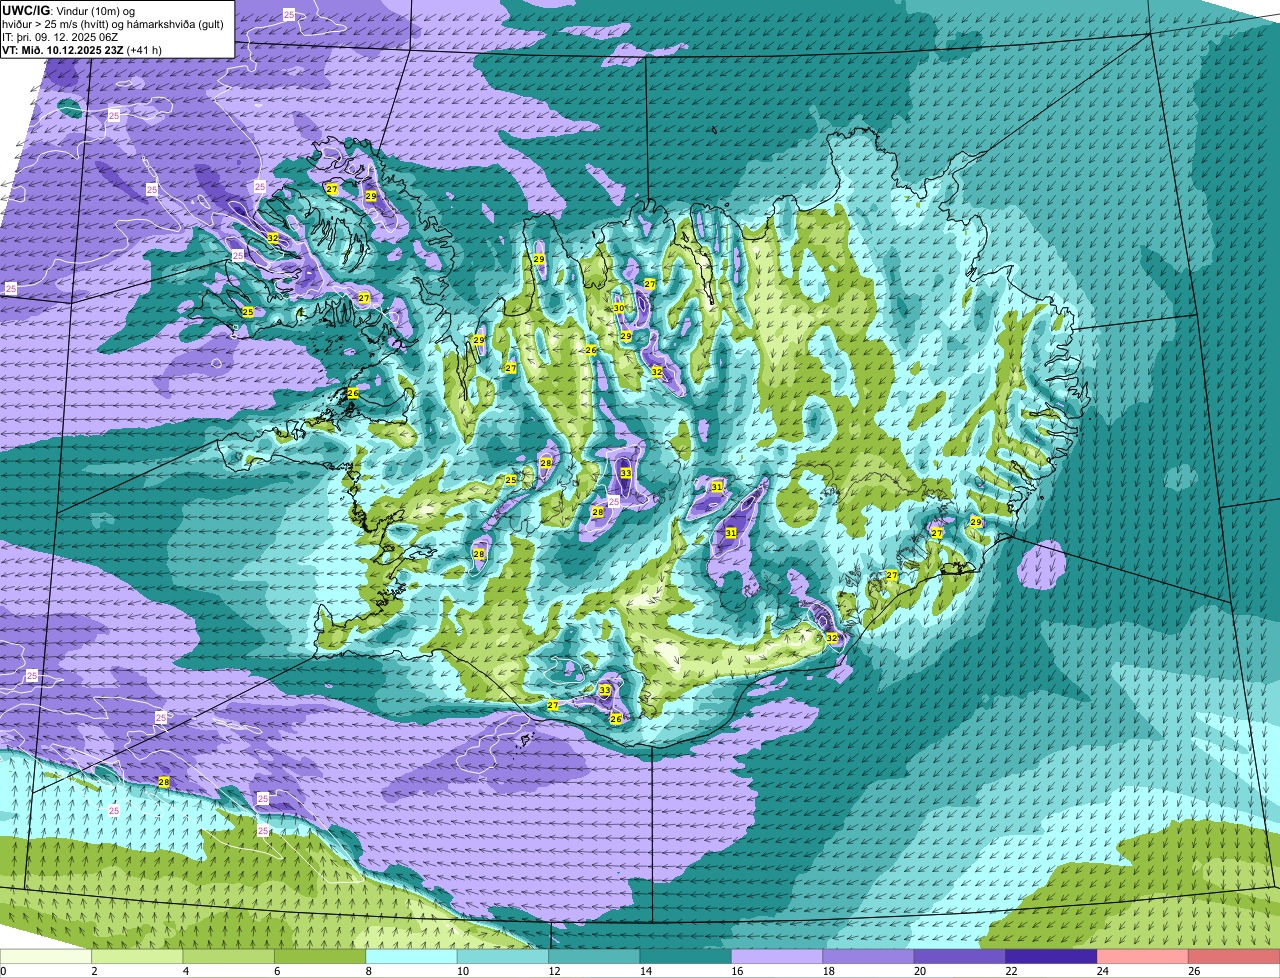Click the yellow "29" gust label on the east coast

pos(976,522)
